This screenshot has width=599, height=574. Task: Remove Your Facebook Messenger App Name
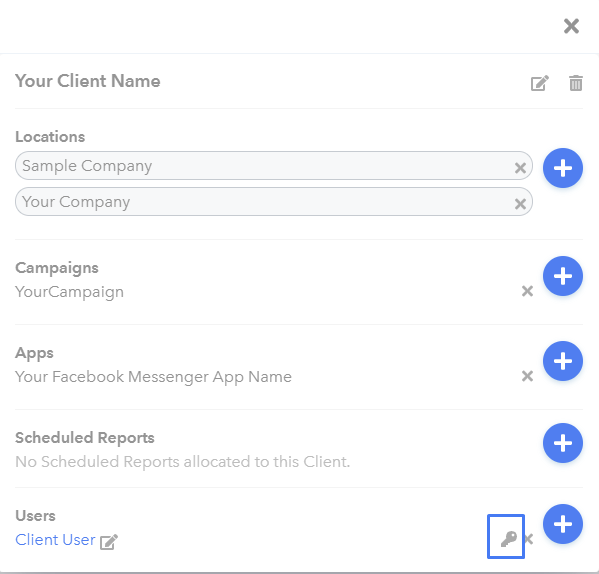(527, 376)
